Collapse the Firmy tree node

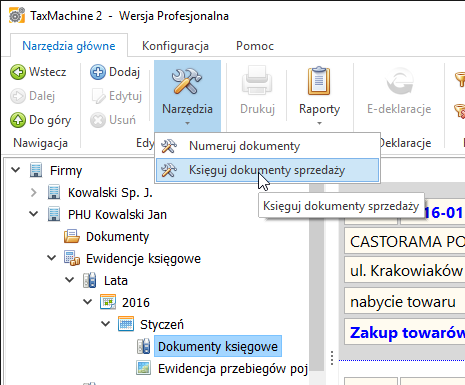coord(15,170)
